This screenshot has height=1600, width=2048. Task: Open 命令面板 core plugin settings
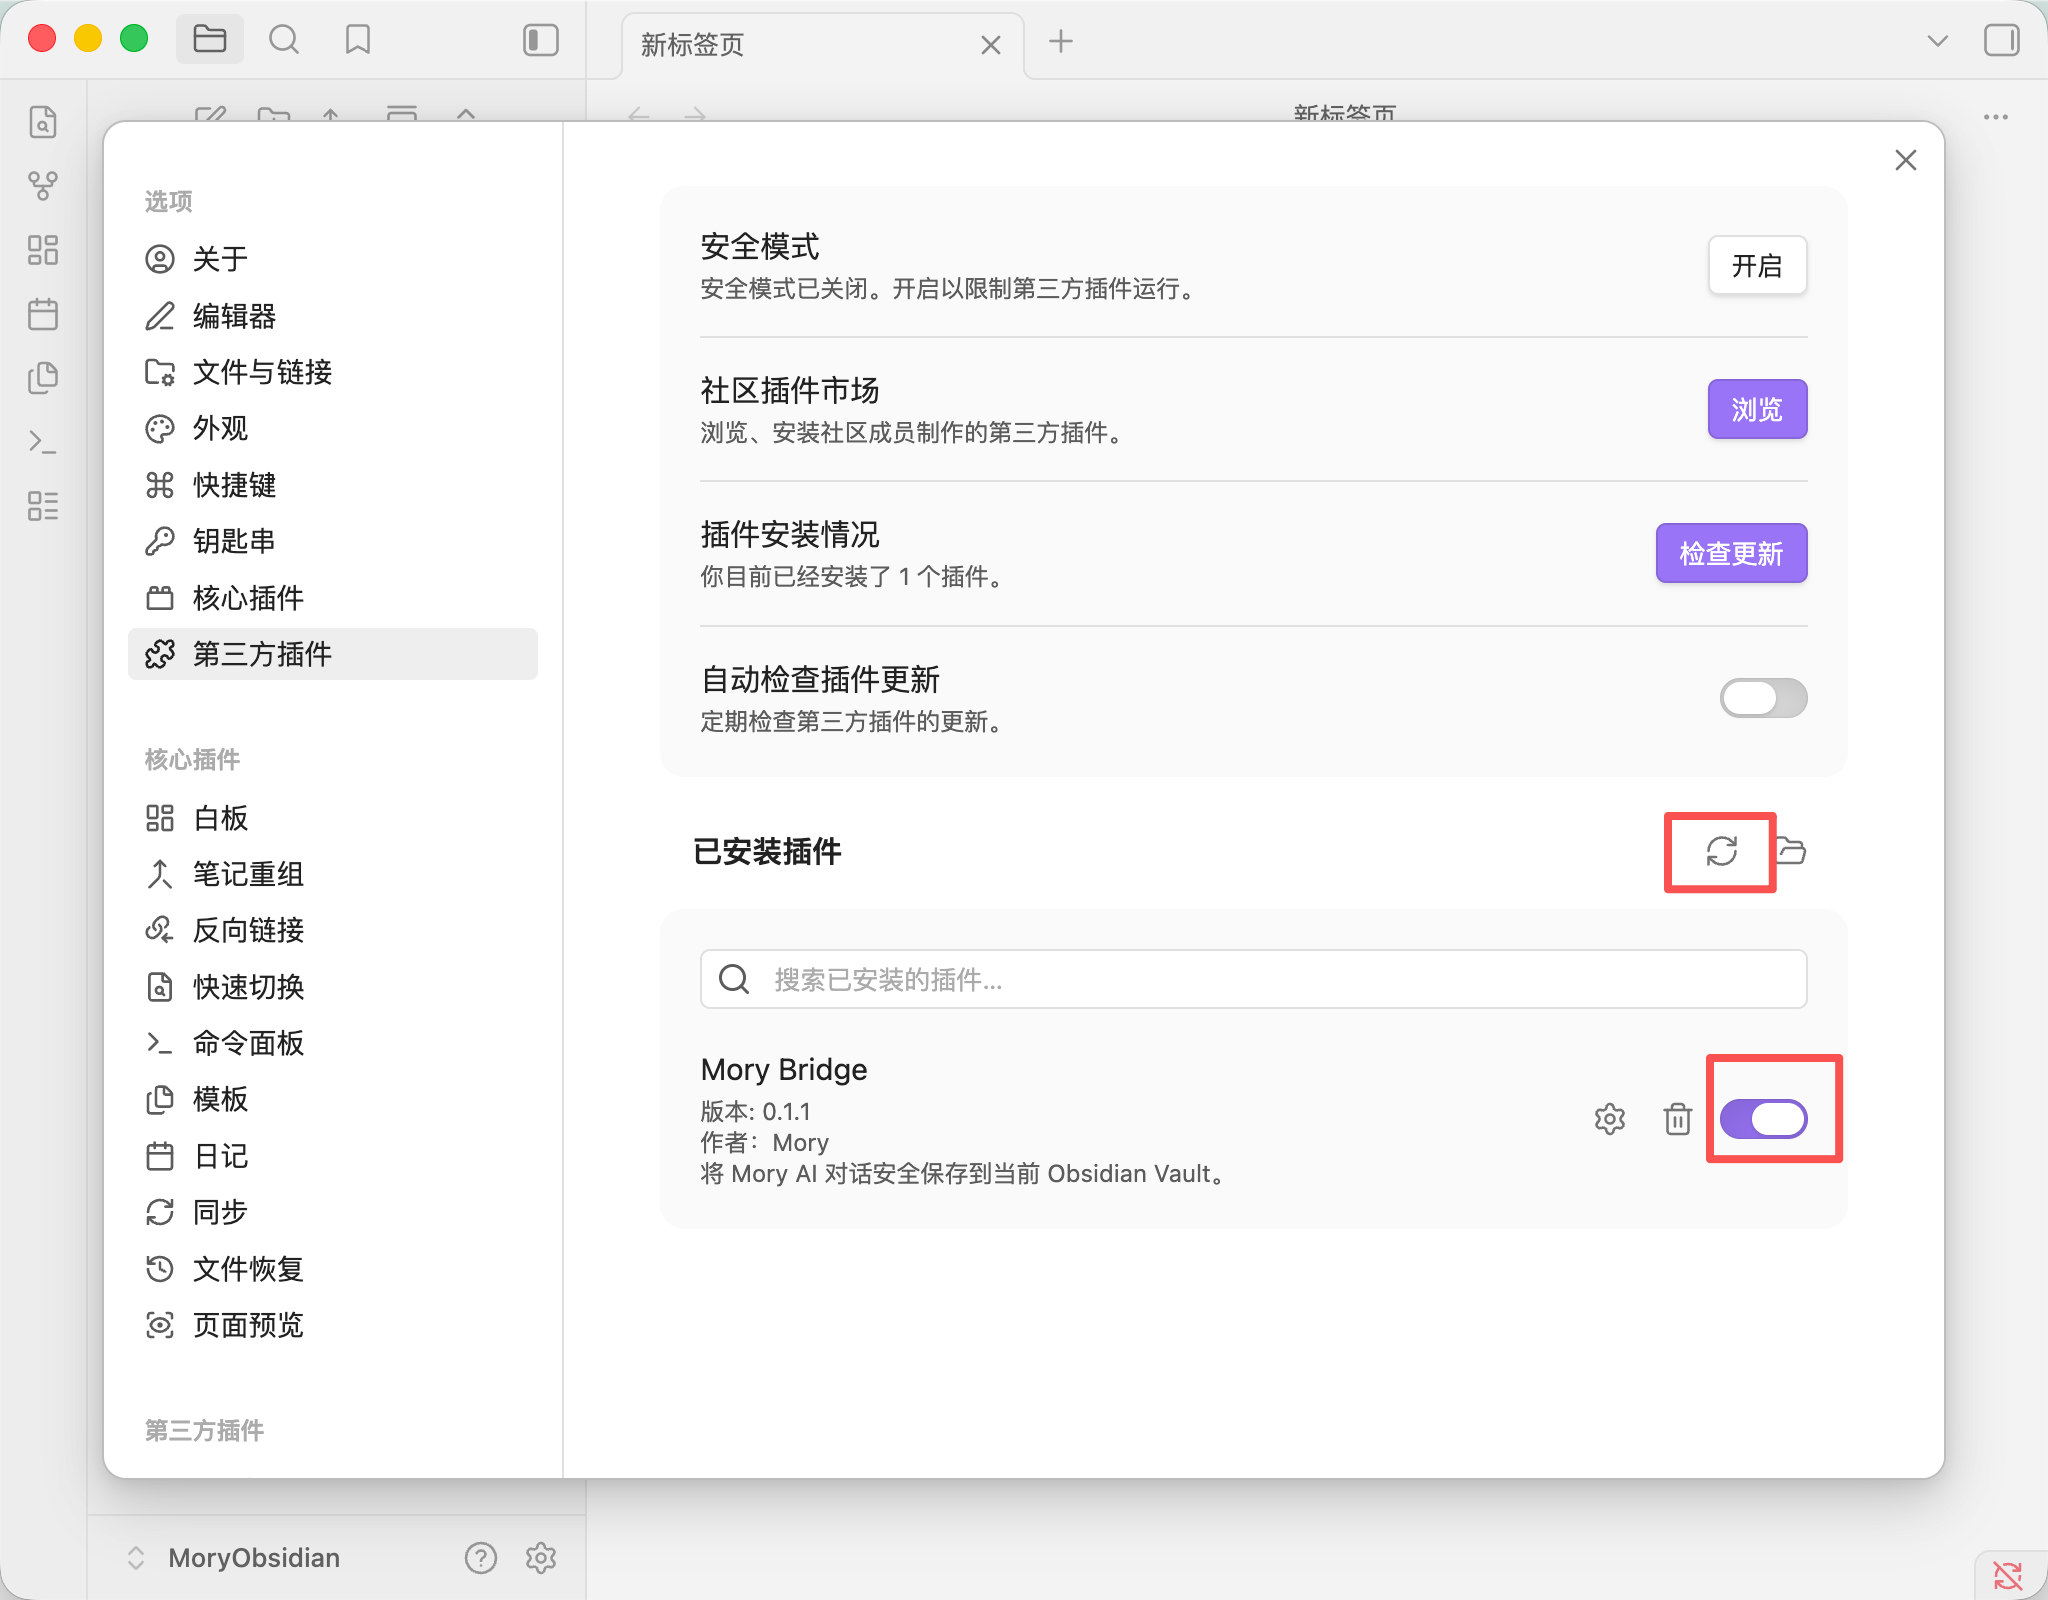tap(333, 1043)
